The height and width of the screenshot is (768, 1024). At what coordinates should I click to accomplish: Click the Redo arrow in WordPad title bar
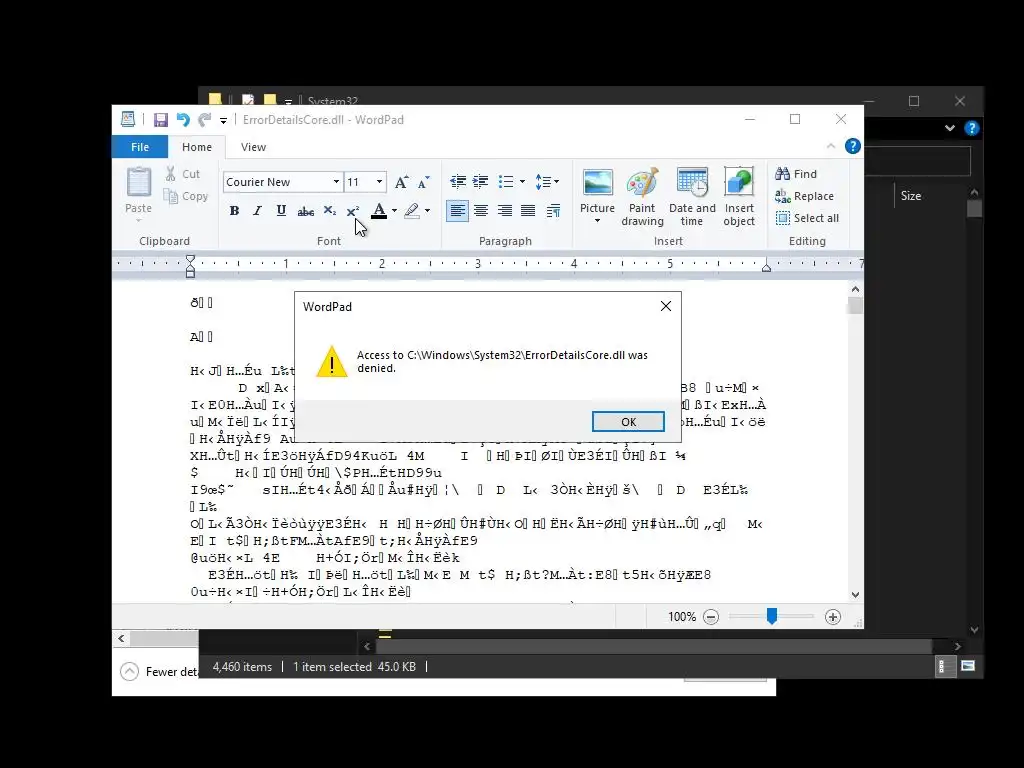(x=204, y=120)
